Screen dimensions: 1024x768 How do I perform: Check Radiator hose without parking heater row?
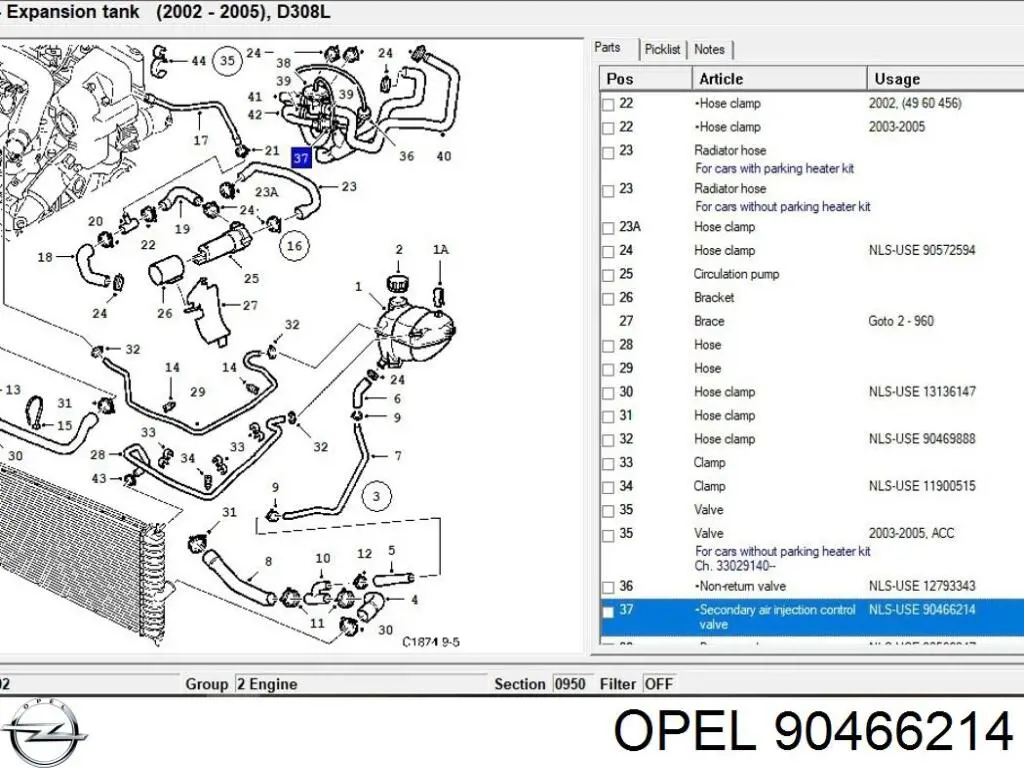click(608, 190)
